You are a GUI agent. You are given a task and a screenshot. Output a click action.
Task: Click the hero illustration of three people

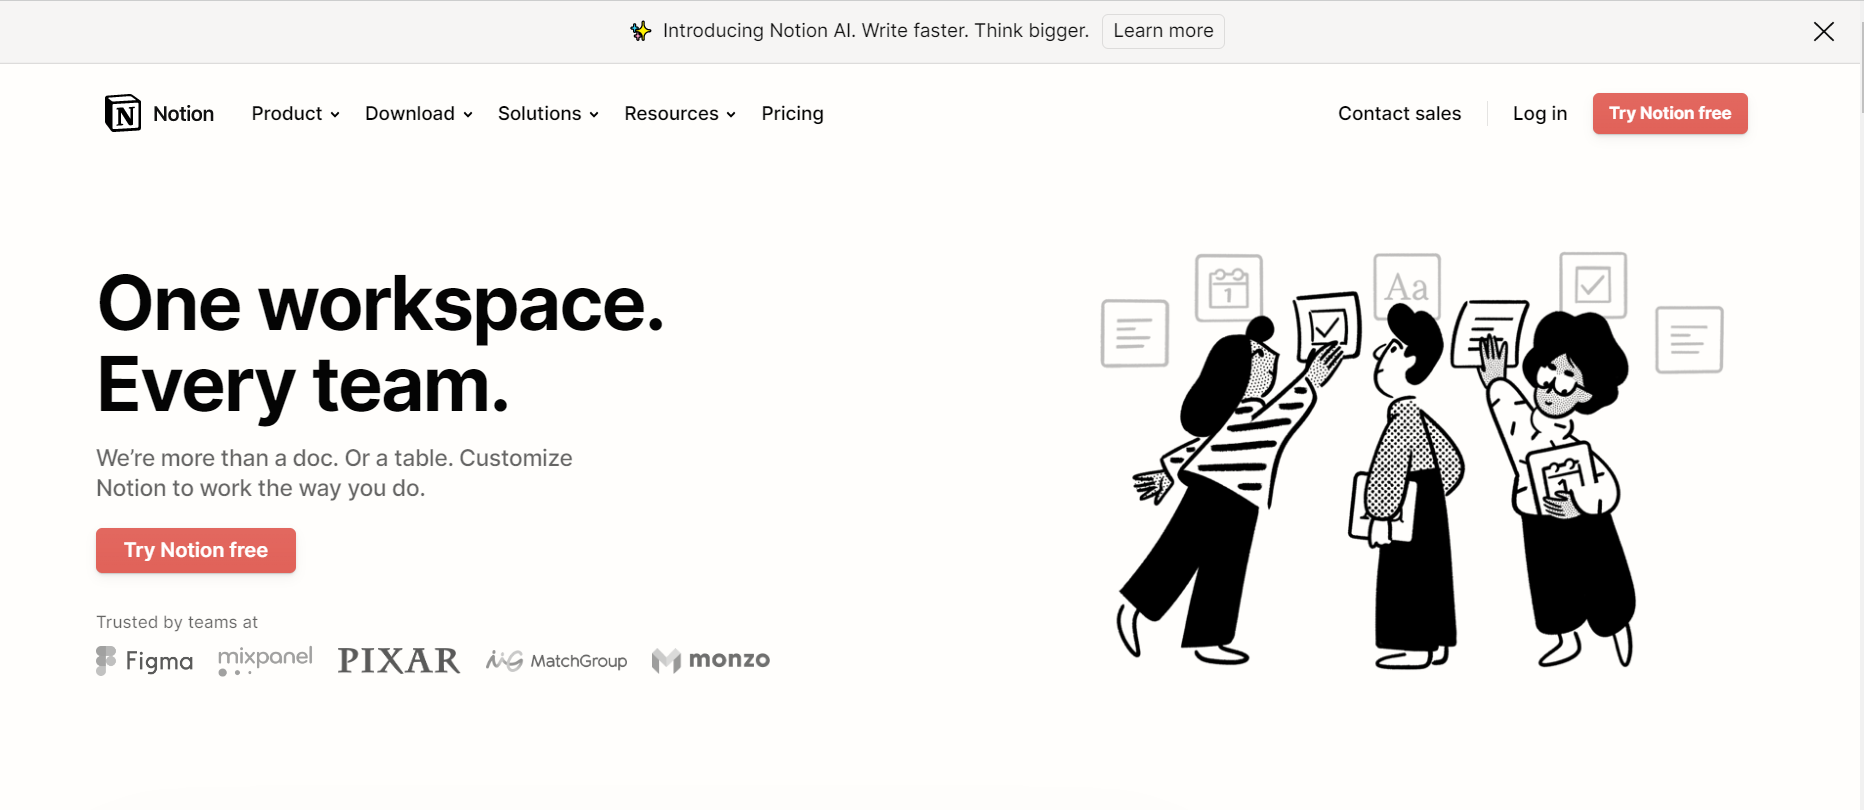[1411, 460]
